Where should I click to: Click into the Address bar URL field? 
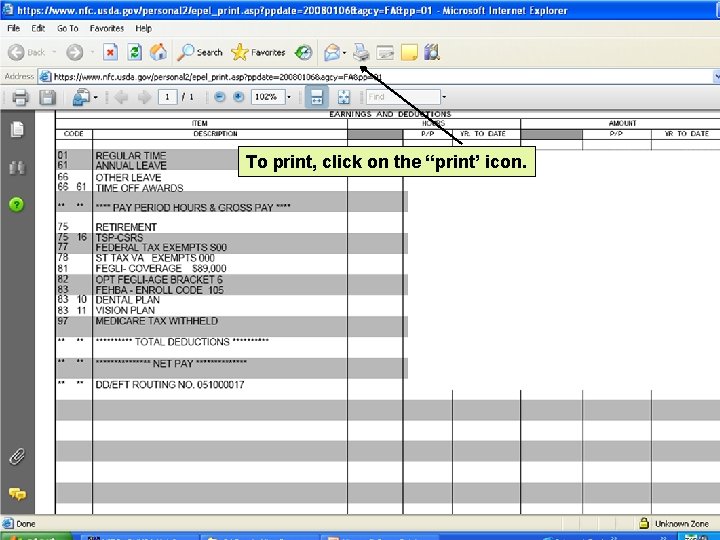click(x=374, y=77)
